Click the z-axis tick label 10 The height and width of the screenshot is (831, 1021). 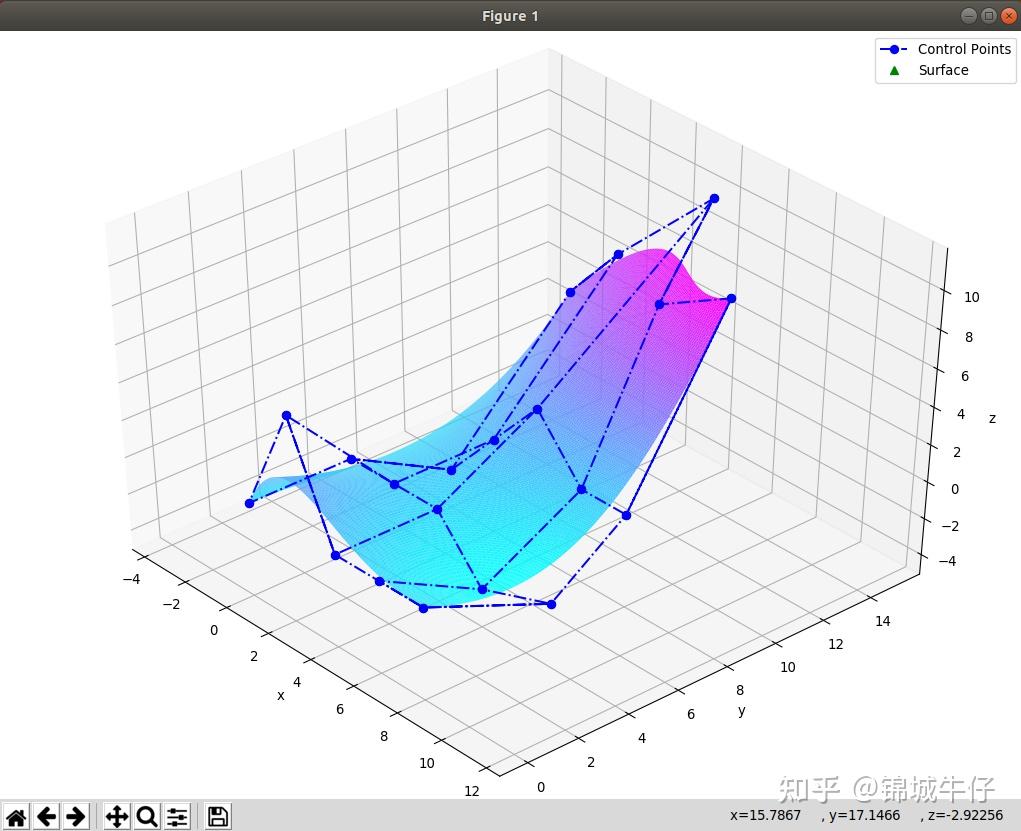tap(971, 297)
